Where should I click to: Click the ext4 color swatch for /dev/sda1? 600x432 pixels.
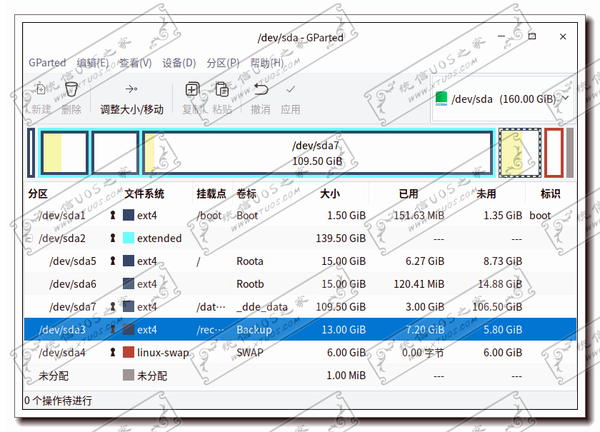pyautogui.click(x=128, y=215)
